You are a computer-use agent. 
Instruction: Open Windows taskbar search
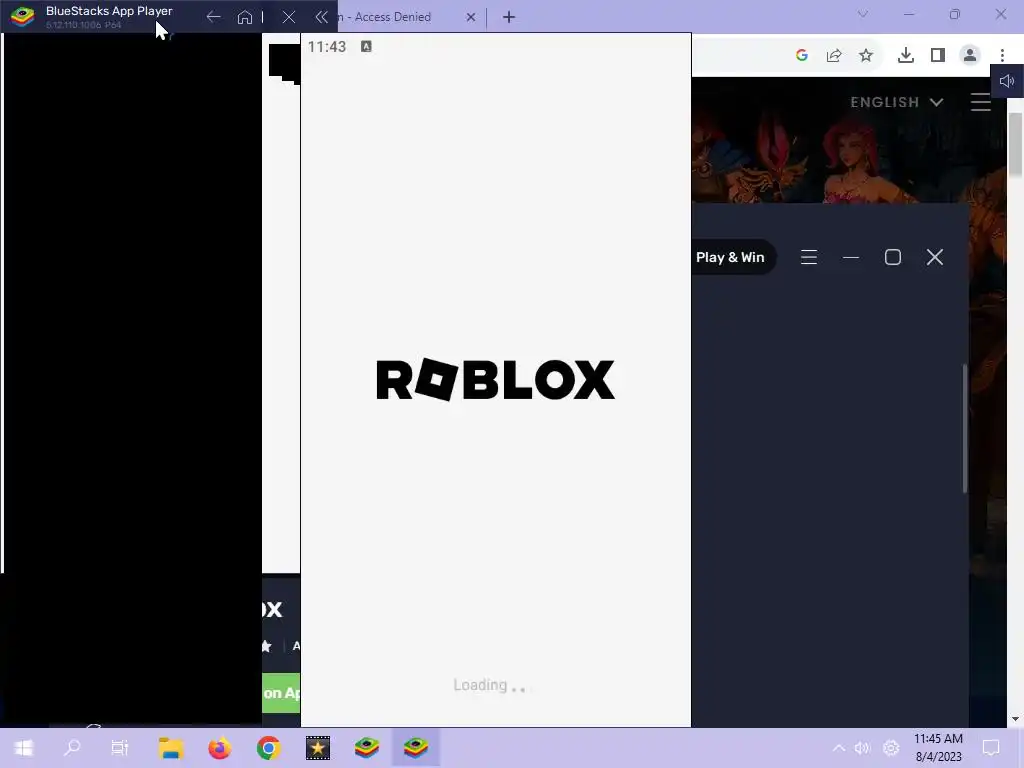[72, 748]
